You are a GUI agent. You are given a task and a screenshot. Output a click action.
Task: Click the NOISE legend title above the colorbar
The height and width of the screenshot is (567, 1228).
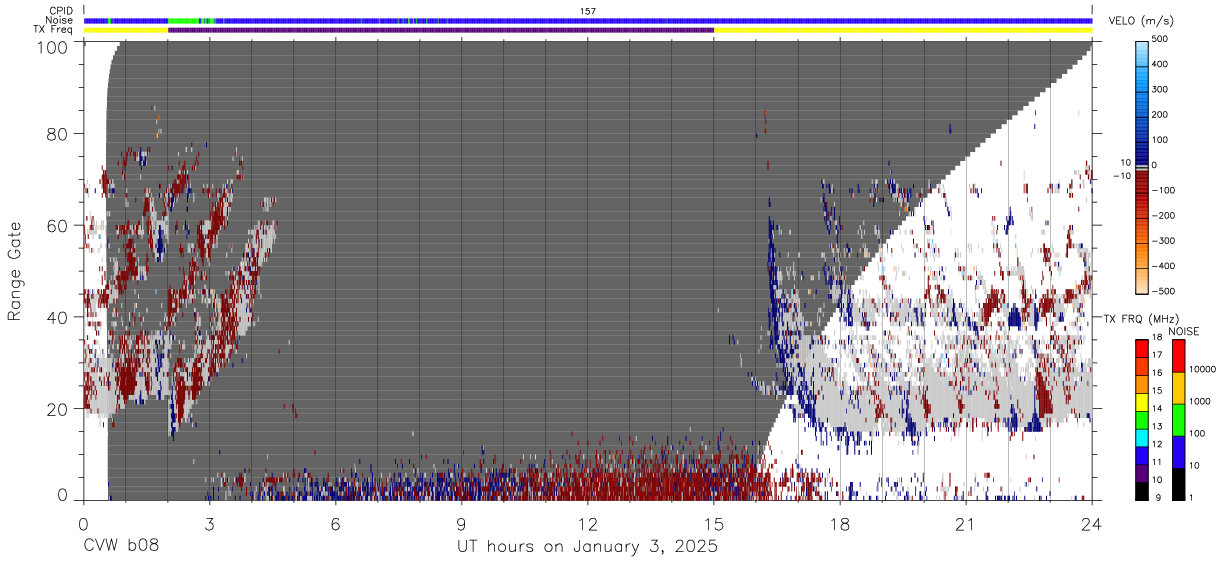[x=1184, y=331]
